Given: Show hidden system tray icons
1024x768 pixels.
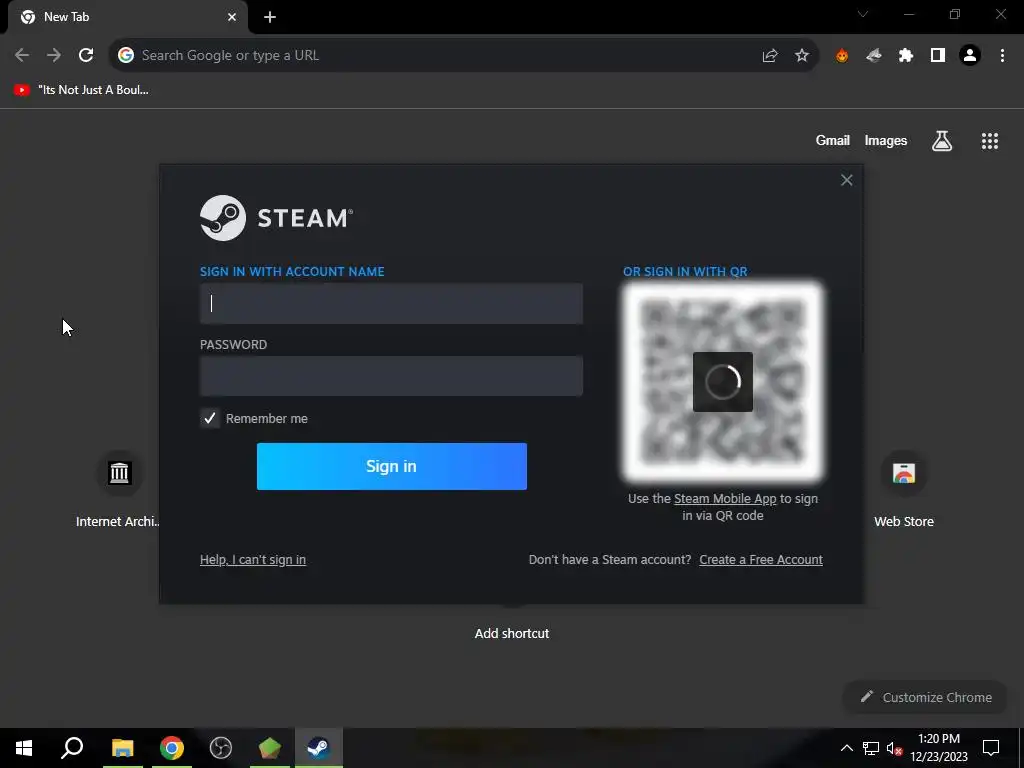Looking at the screenshot, I should click(x=846, y=748).
